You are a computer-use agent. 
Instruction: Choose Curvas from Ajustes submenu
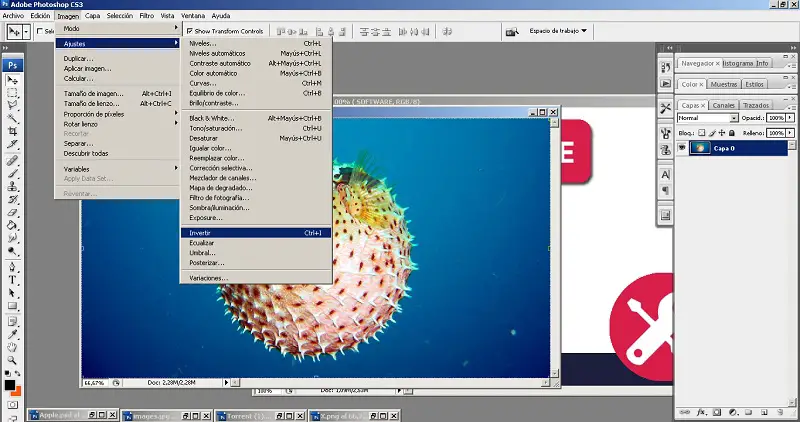point(256,83)
